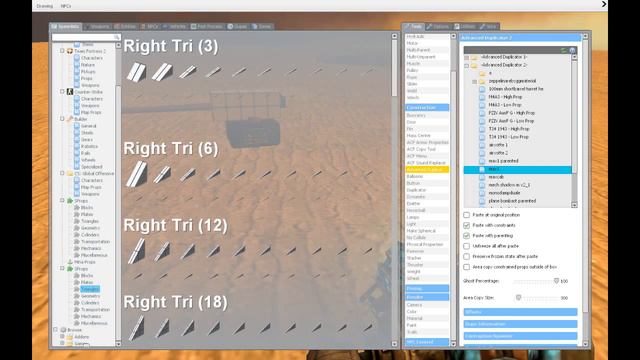The height and width of the screenshot is (360, 640).
Task: Switch to the Vehicles tab
Action: [175, 27]
